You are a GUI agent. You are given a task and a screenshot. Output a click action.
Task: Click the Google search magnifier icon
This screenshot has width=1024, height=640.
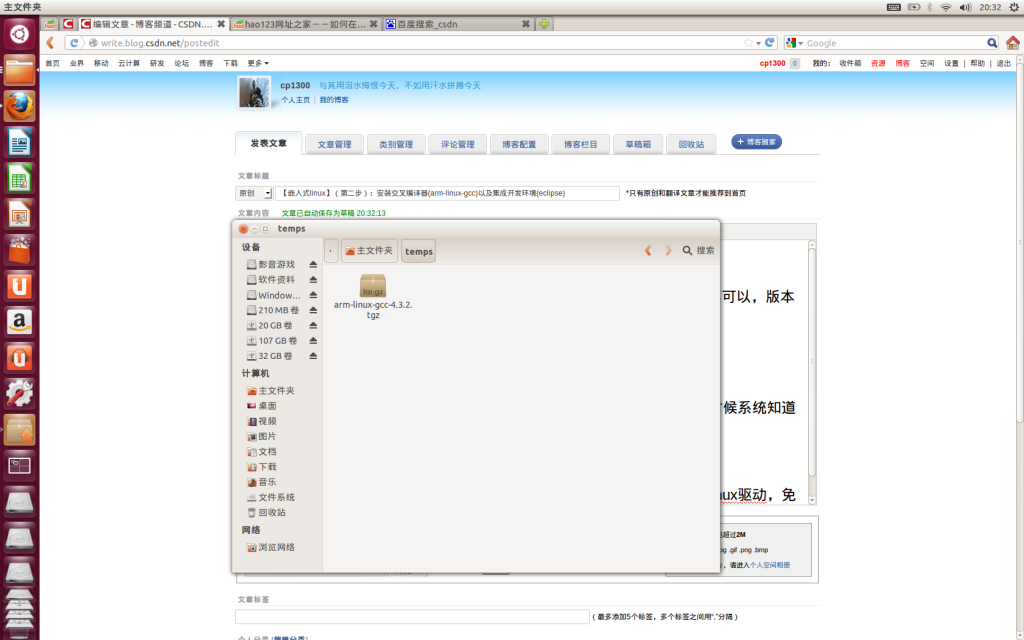tap(992, 42)
